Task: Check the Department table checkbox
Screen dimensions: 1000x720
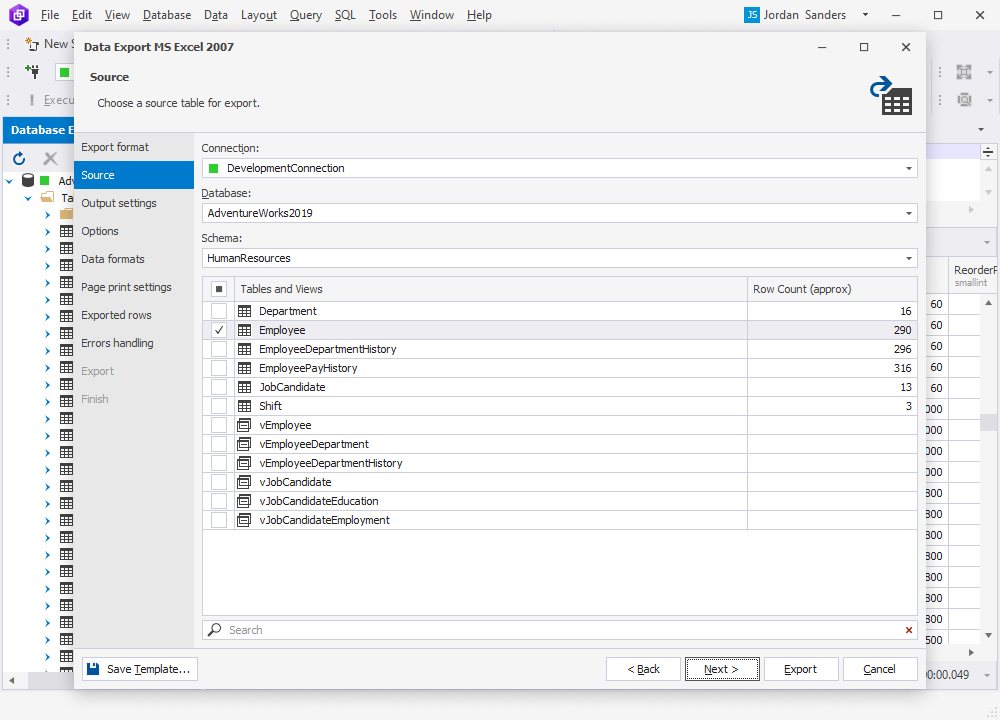Action: pyautogui.click(x=219, y=311)
